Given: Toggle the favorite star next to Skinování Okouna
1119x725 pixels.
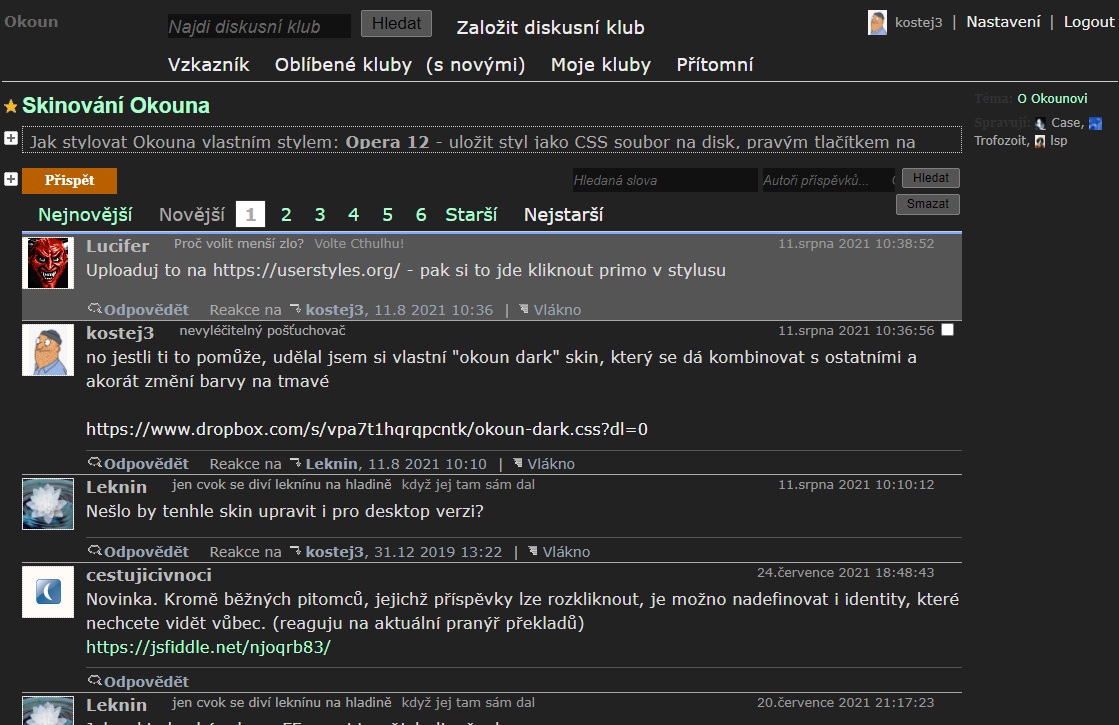Looking at the screenshot, I should (10, 104).
